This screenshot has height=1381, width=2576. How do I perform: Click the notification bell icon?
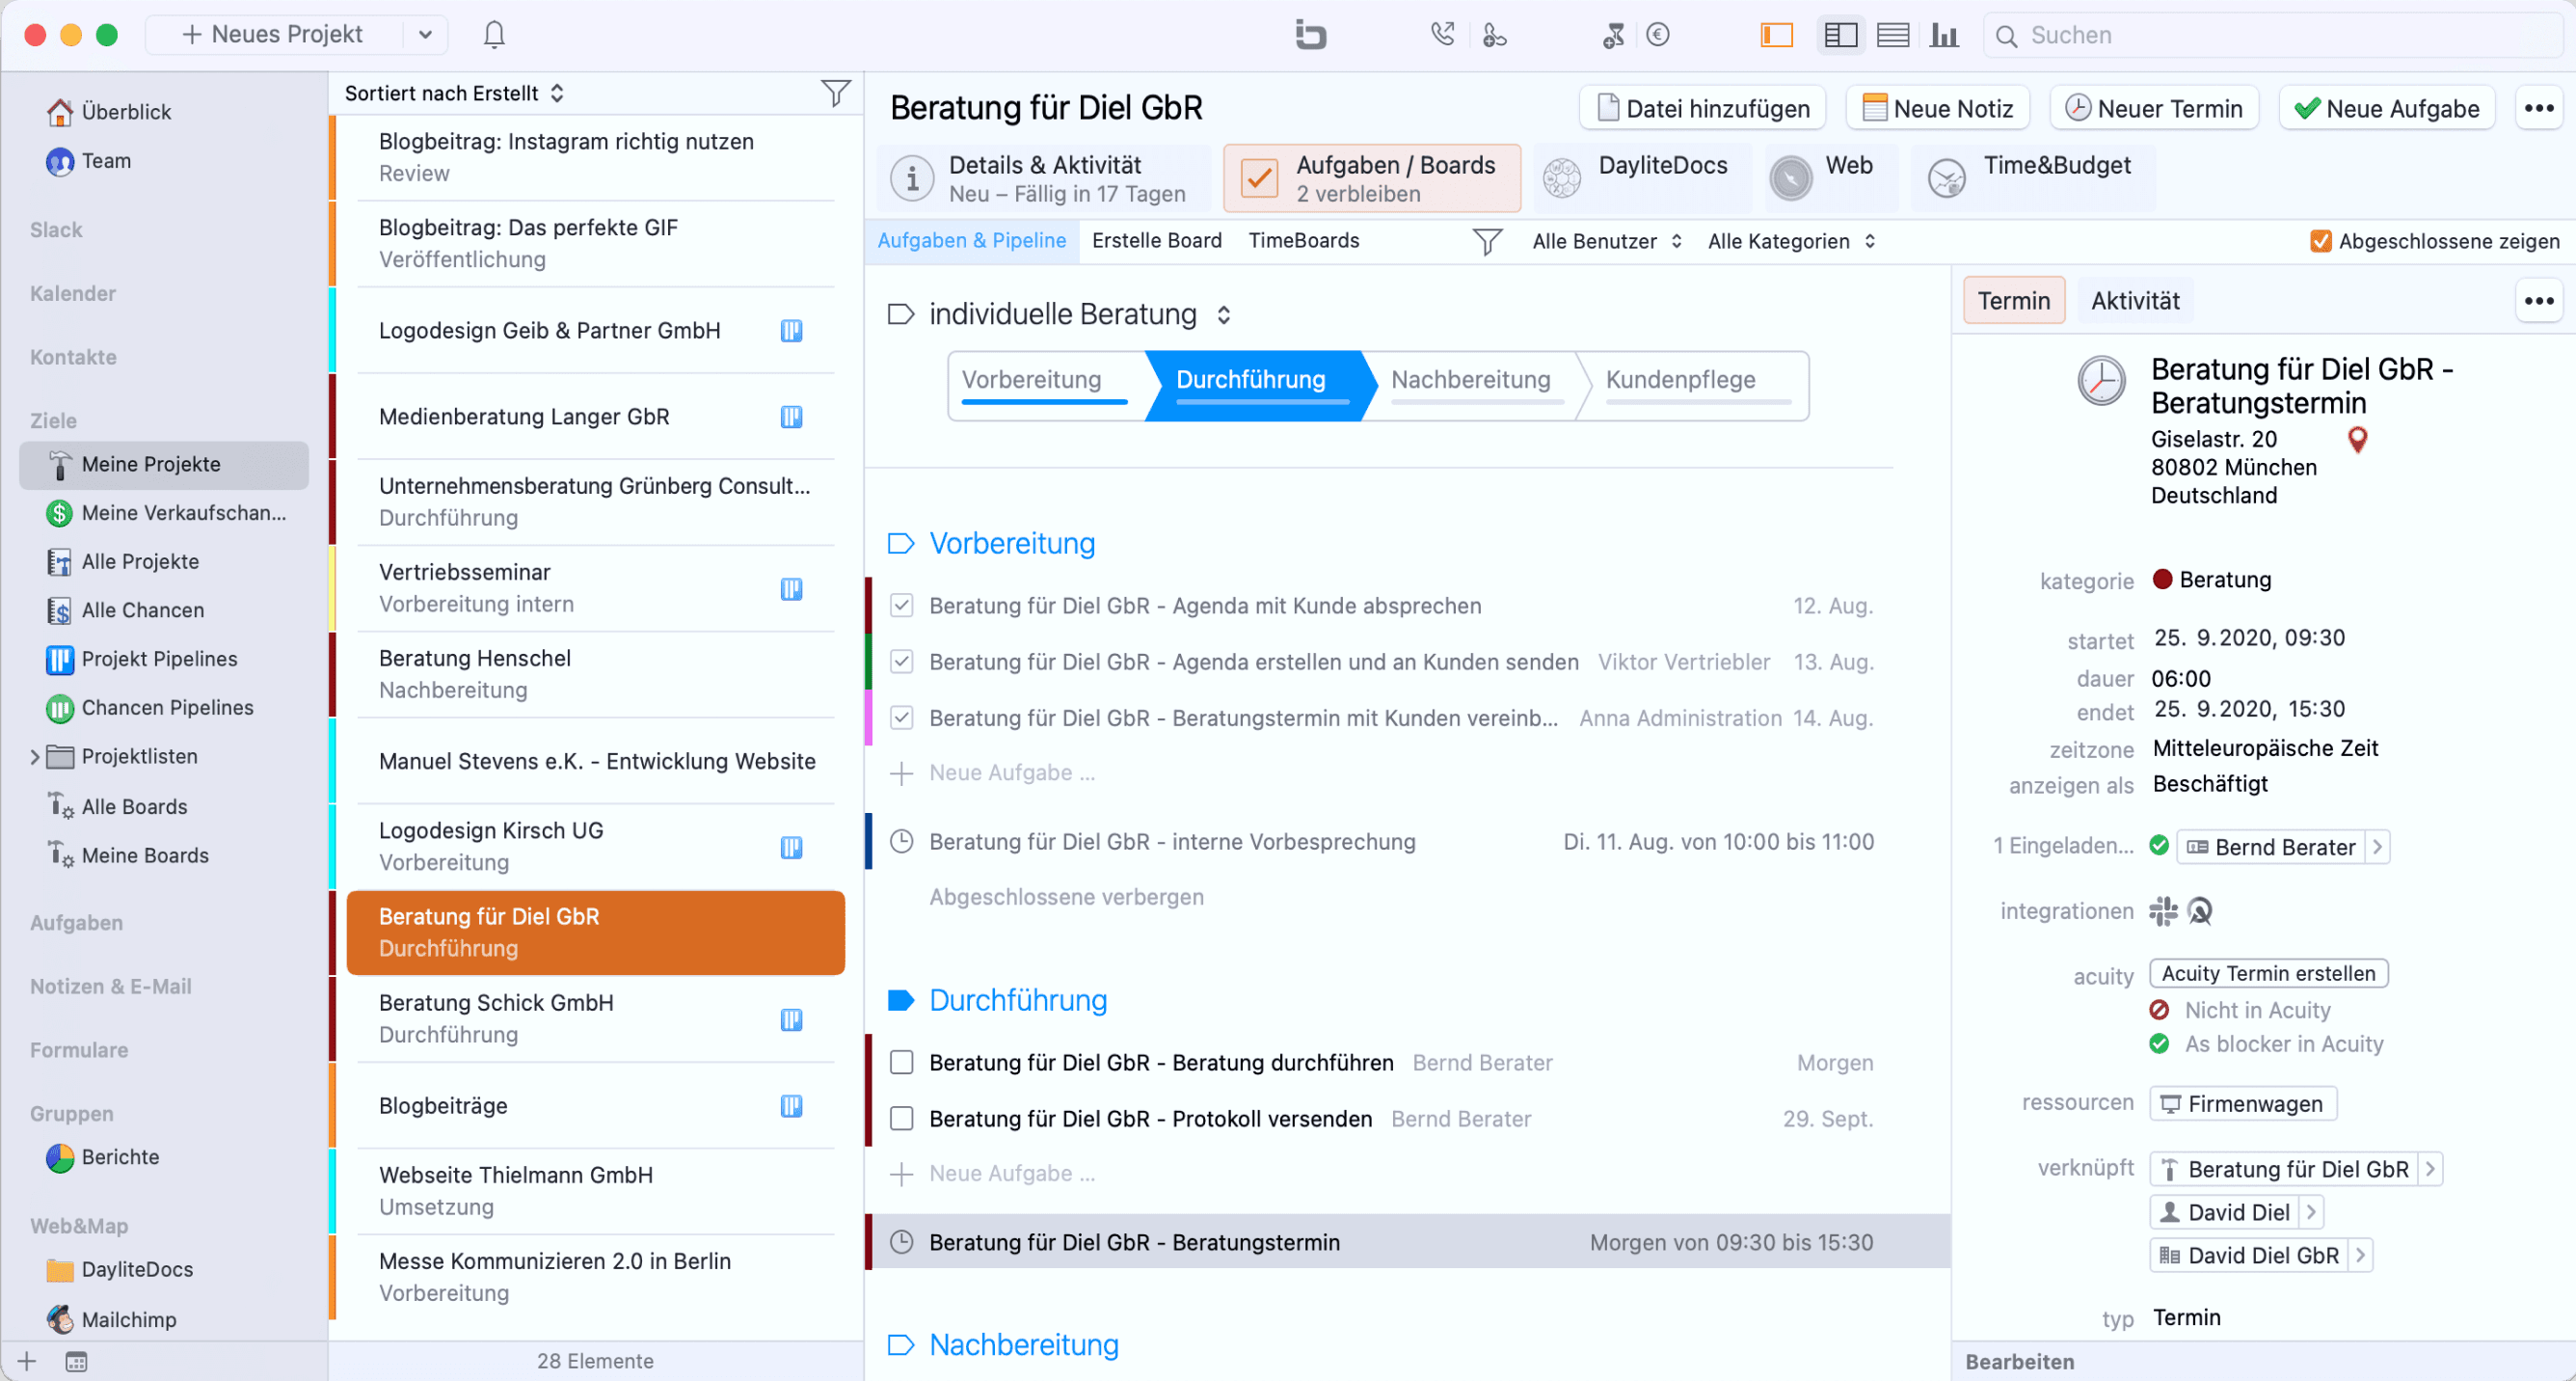coord(494,35)
